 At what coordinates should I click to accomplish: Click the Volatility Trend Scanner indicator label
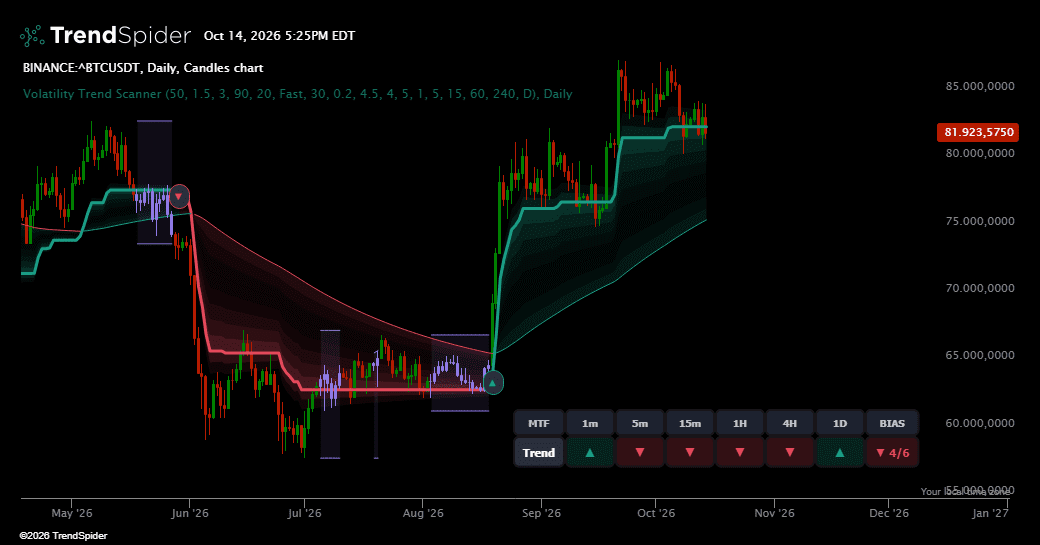pos(297,94)
